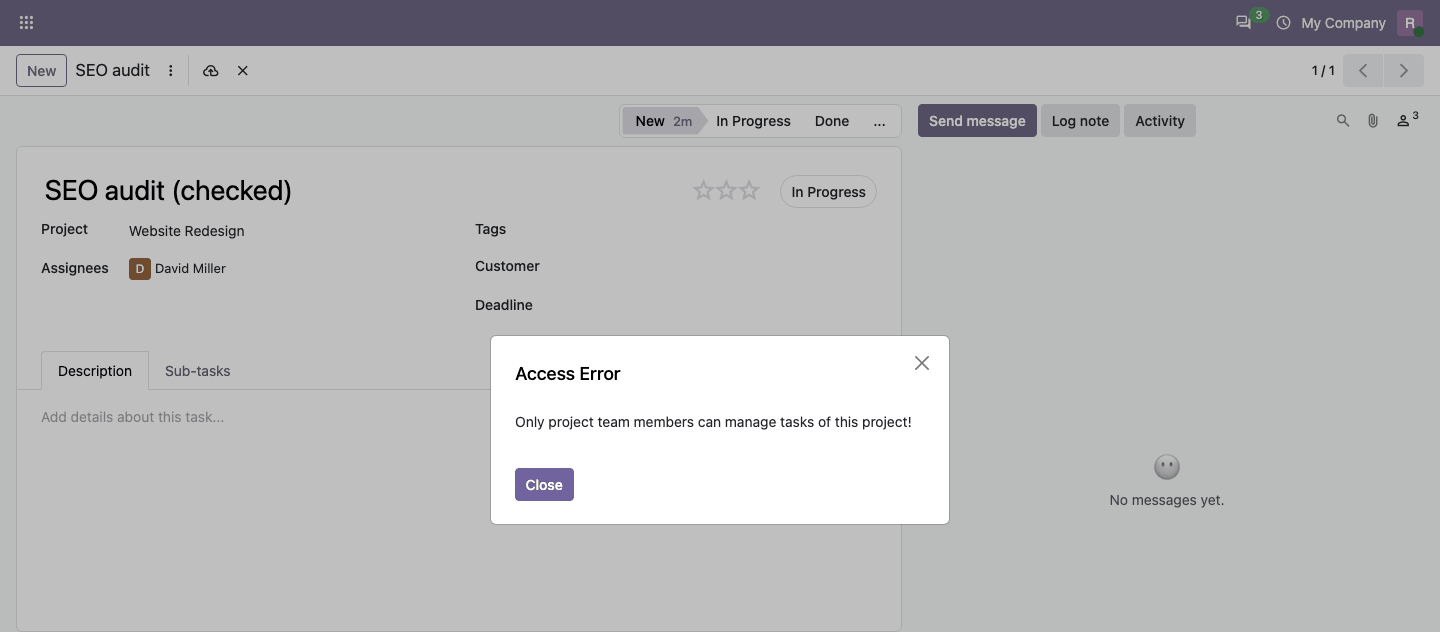
Task: Click the Deadline field
Action: pyautogui.click(x=718, y=305)
